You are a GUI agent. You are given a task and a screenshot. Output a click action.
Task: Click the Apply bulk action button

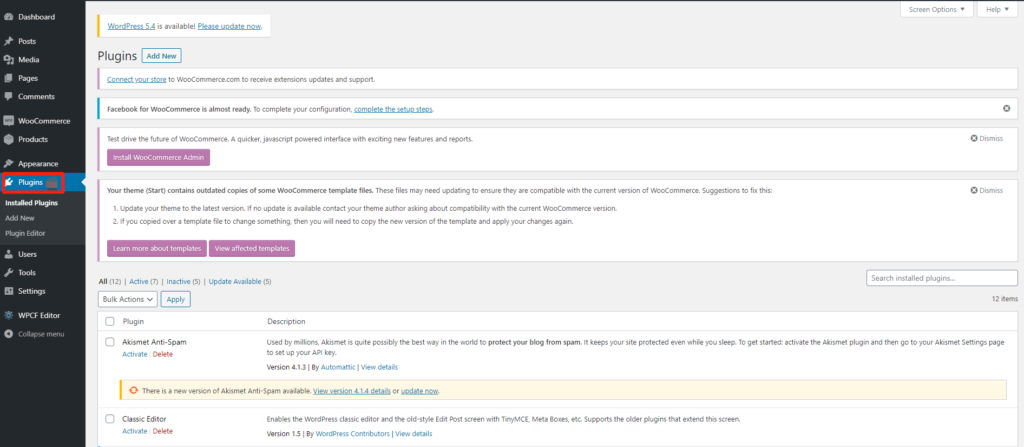(x=176, y=299)
